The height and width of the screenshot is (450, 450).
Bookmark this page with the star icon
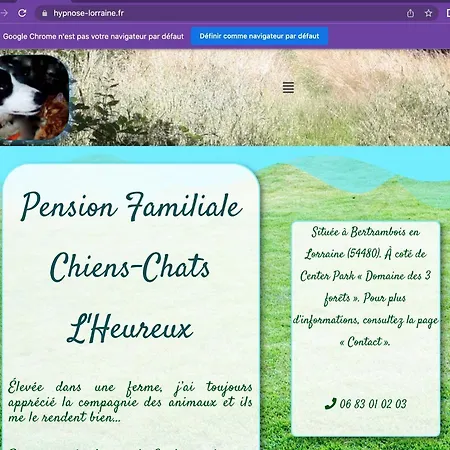point(428,13)
